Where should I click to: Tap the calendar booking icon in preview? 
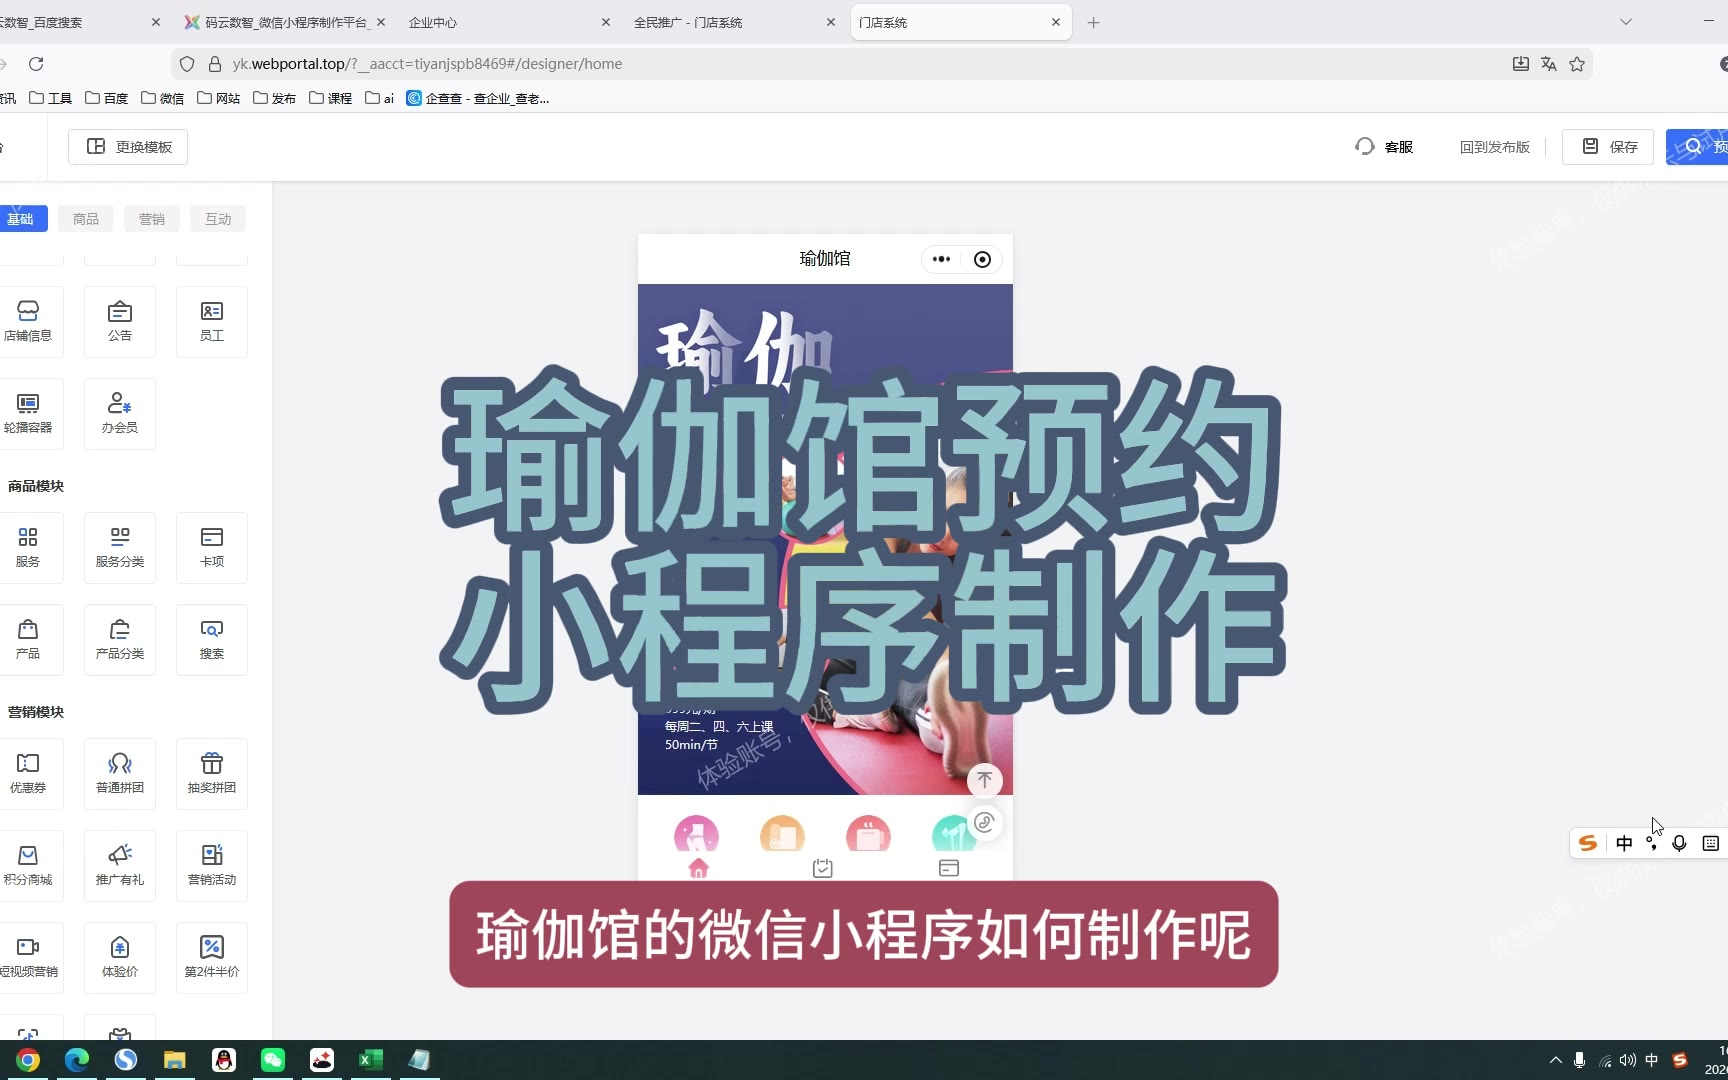(x=823, y=868)
